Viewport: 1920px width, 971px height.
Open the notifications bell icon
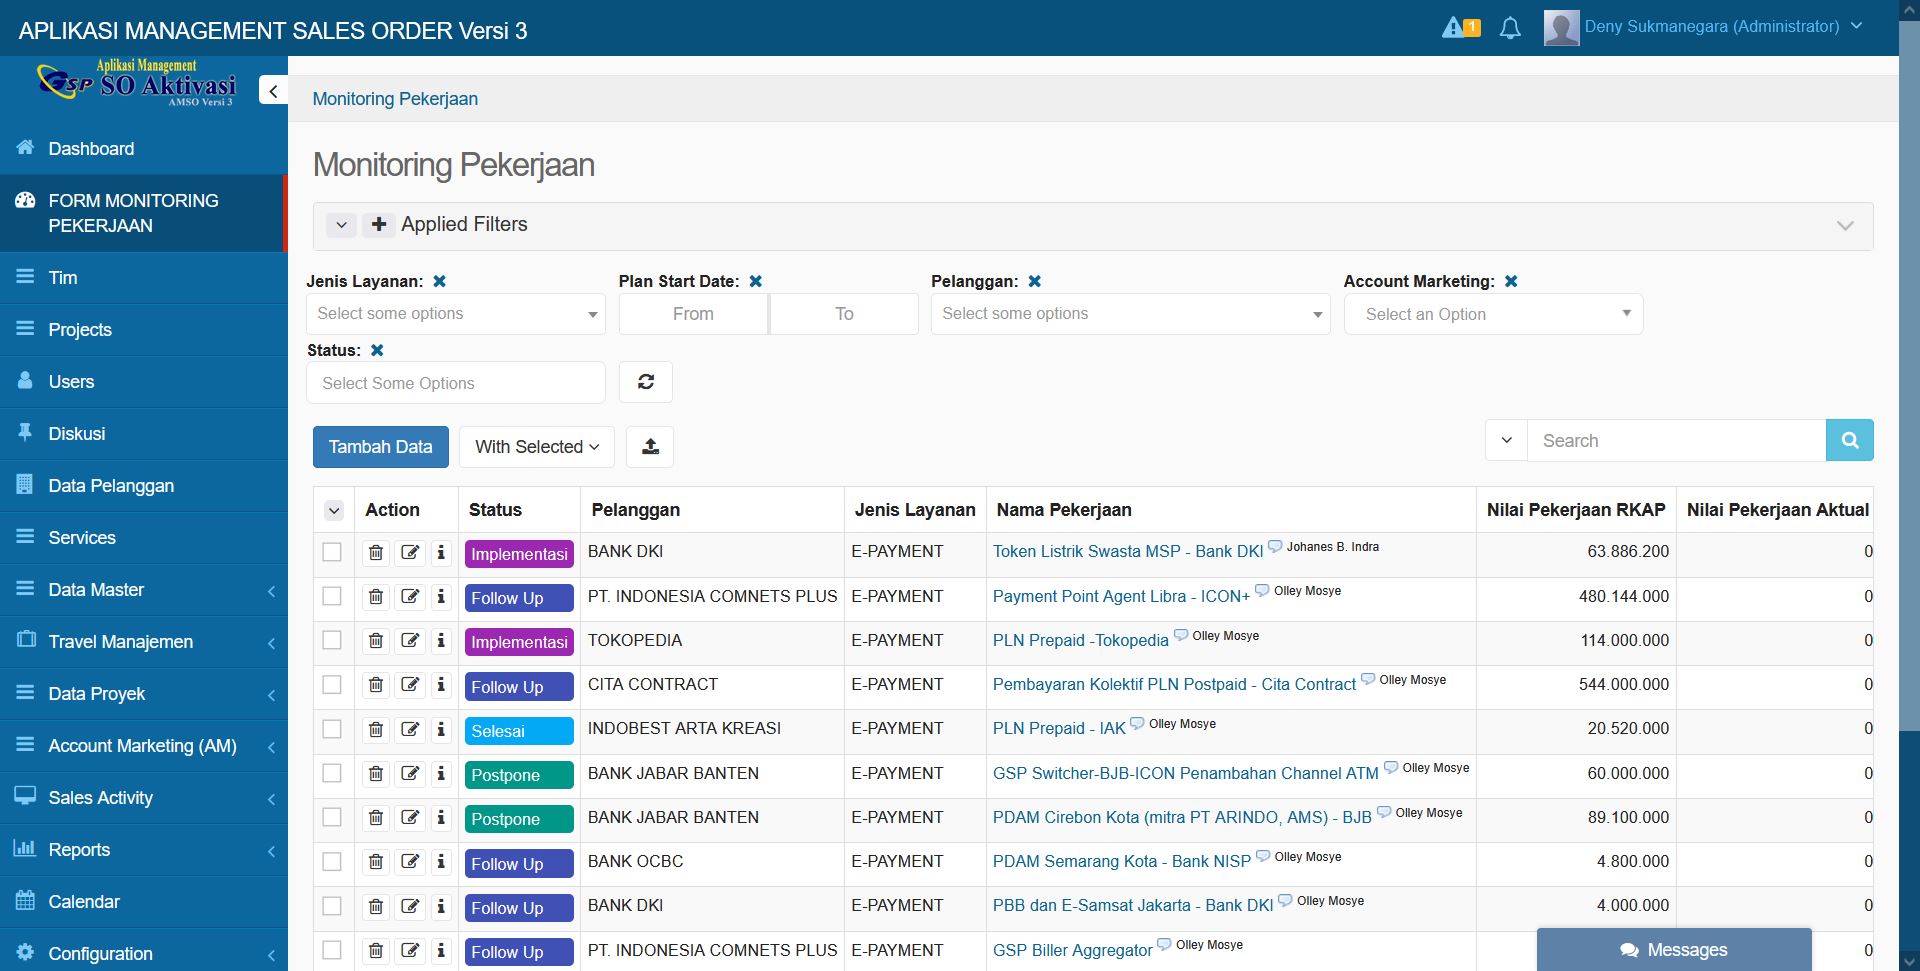[x=1510, y=28]
